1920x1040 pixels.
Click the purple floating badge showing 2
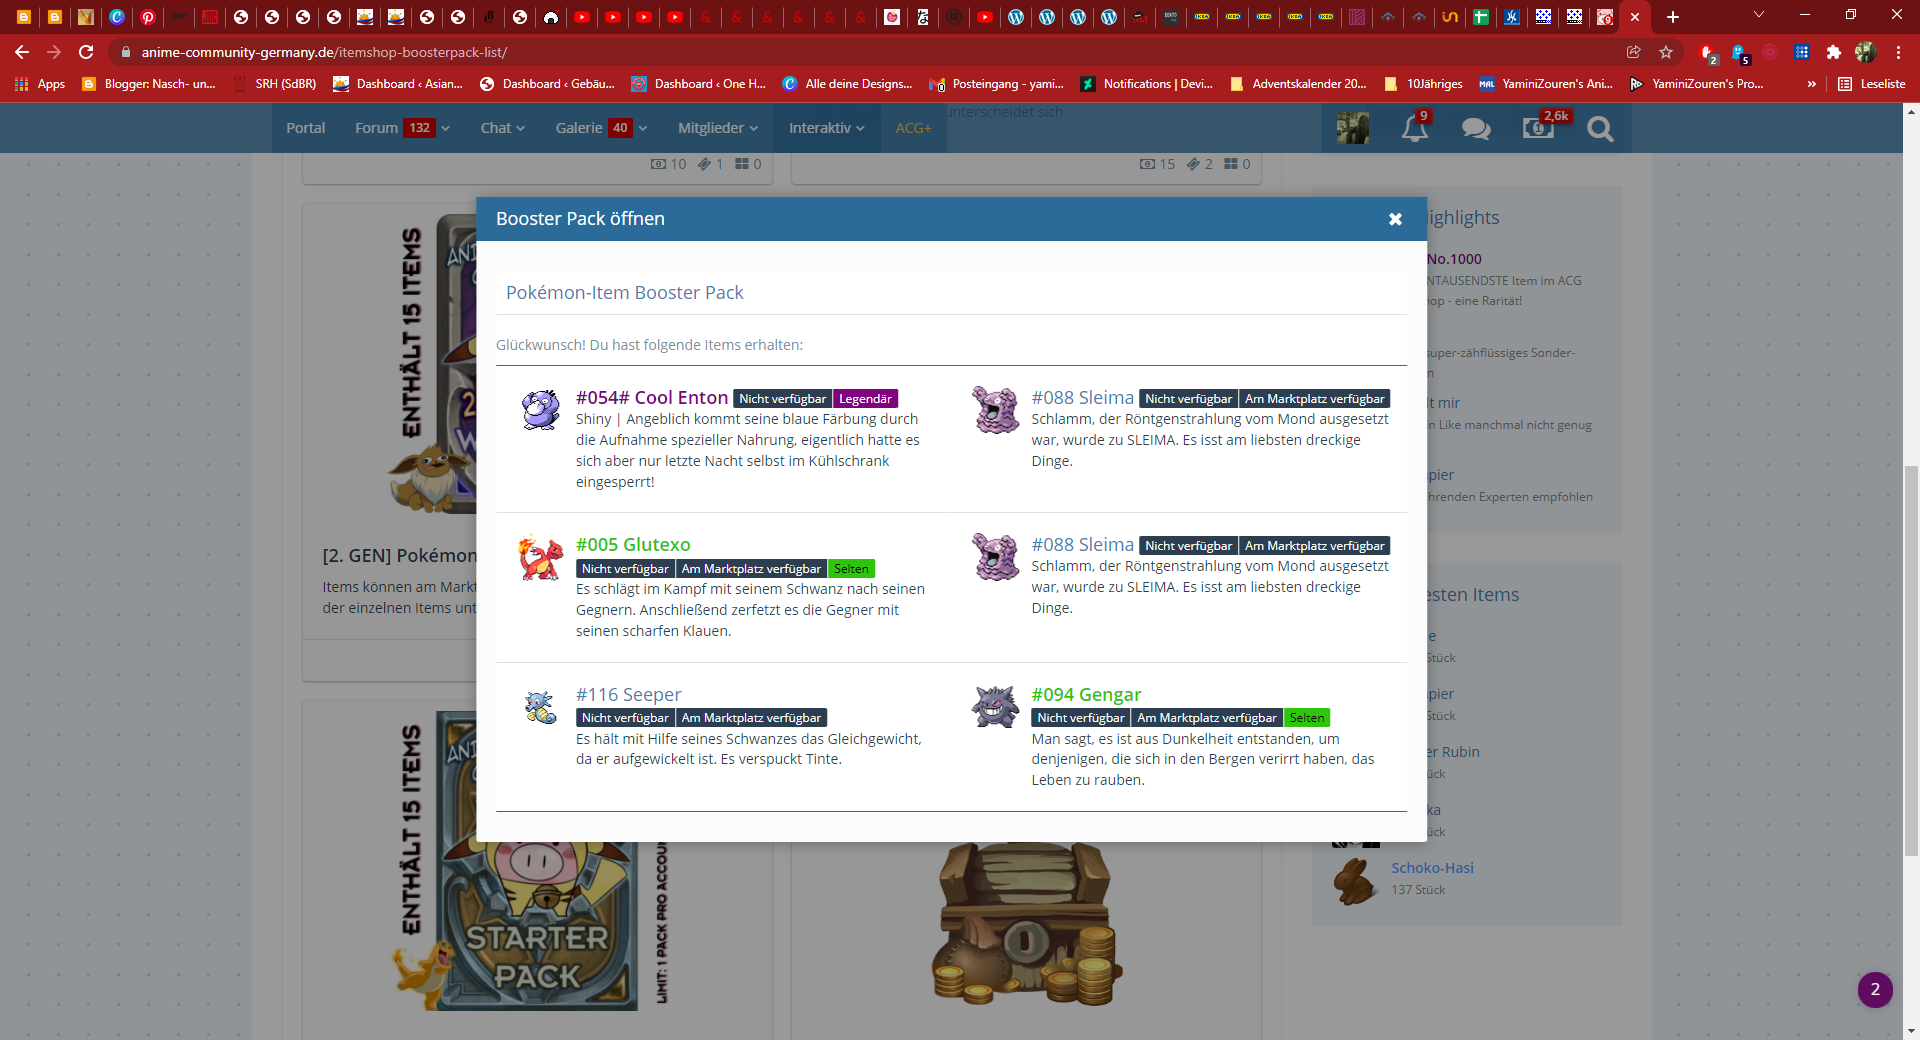(x=1875, y=989)
